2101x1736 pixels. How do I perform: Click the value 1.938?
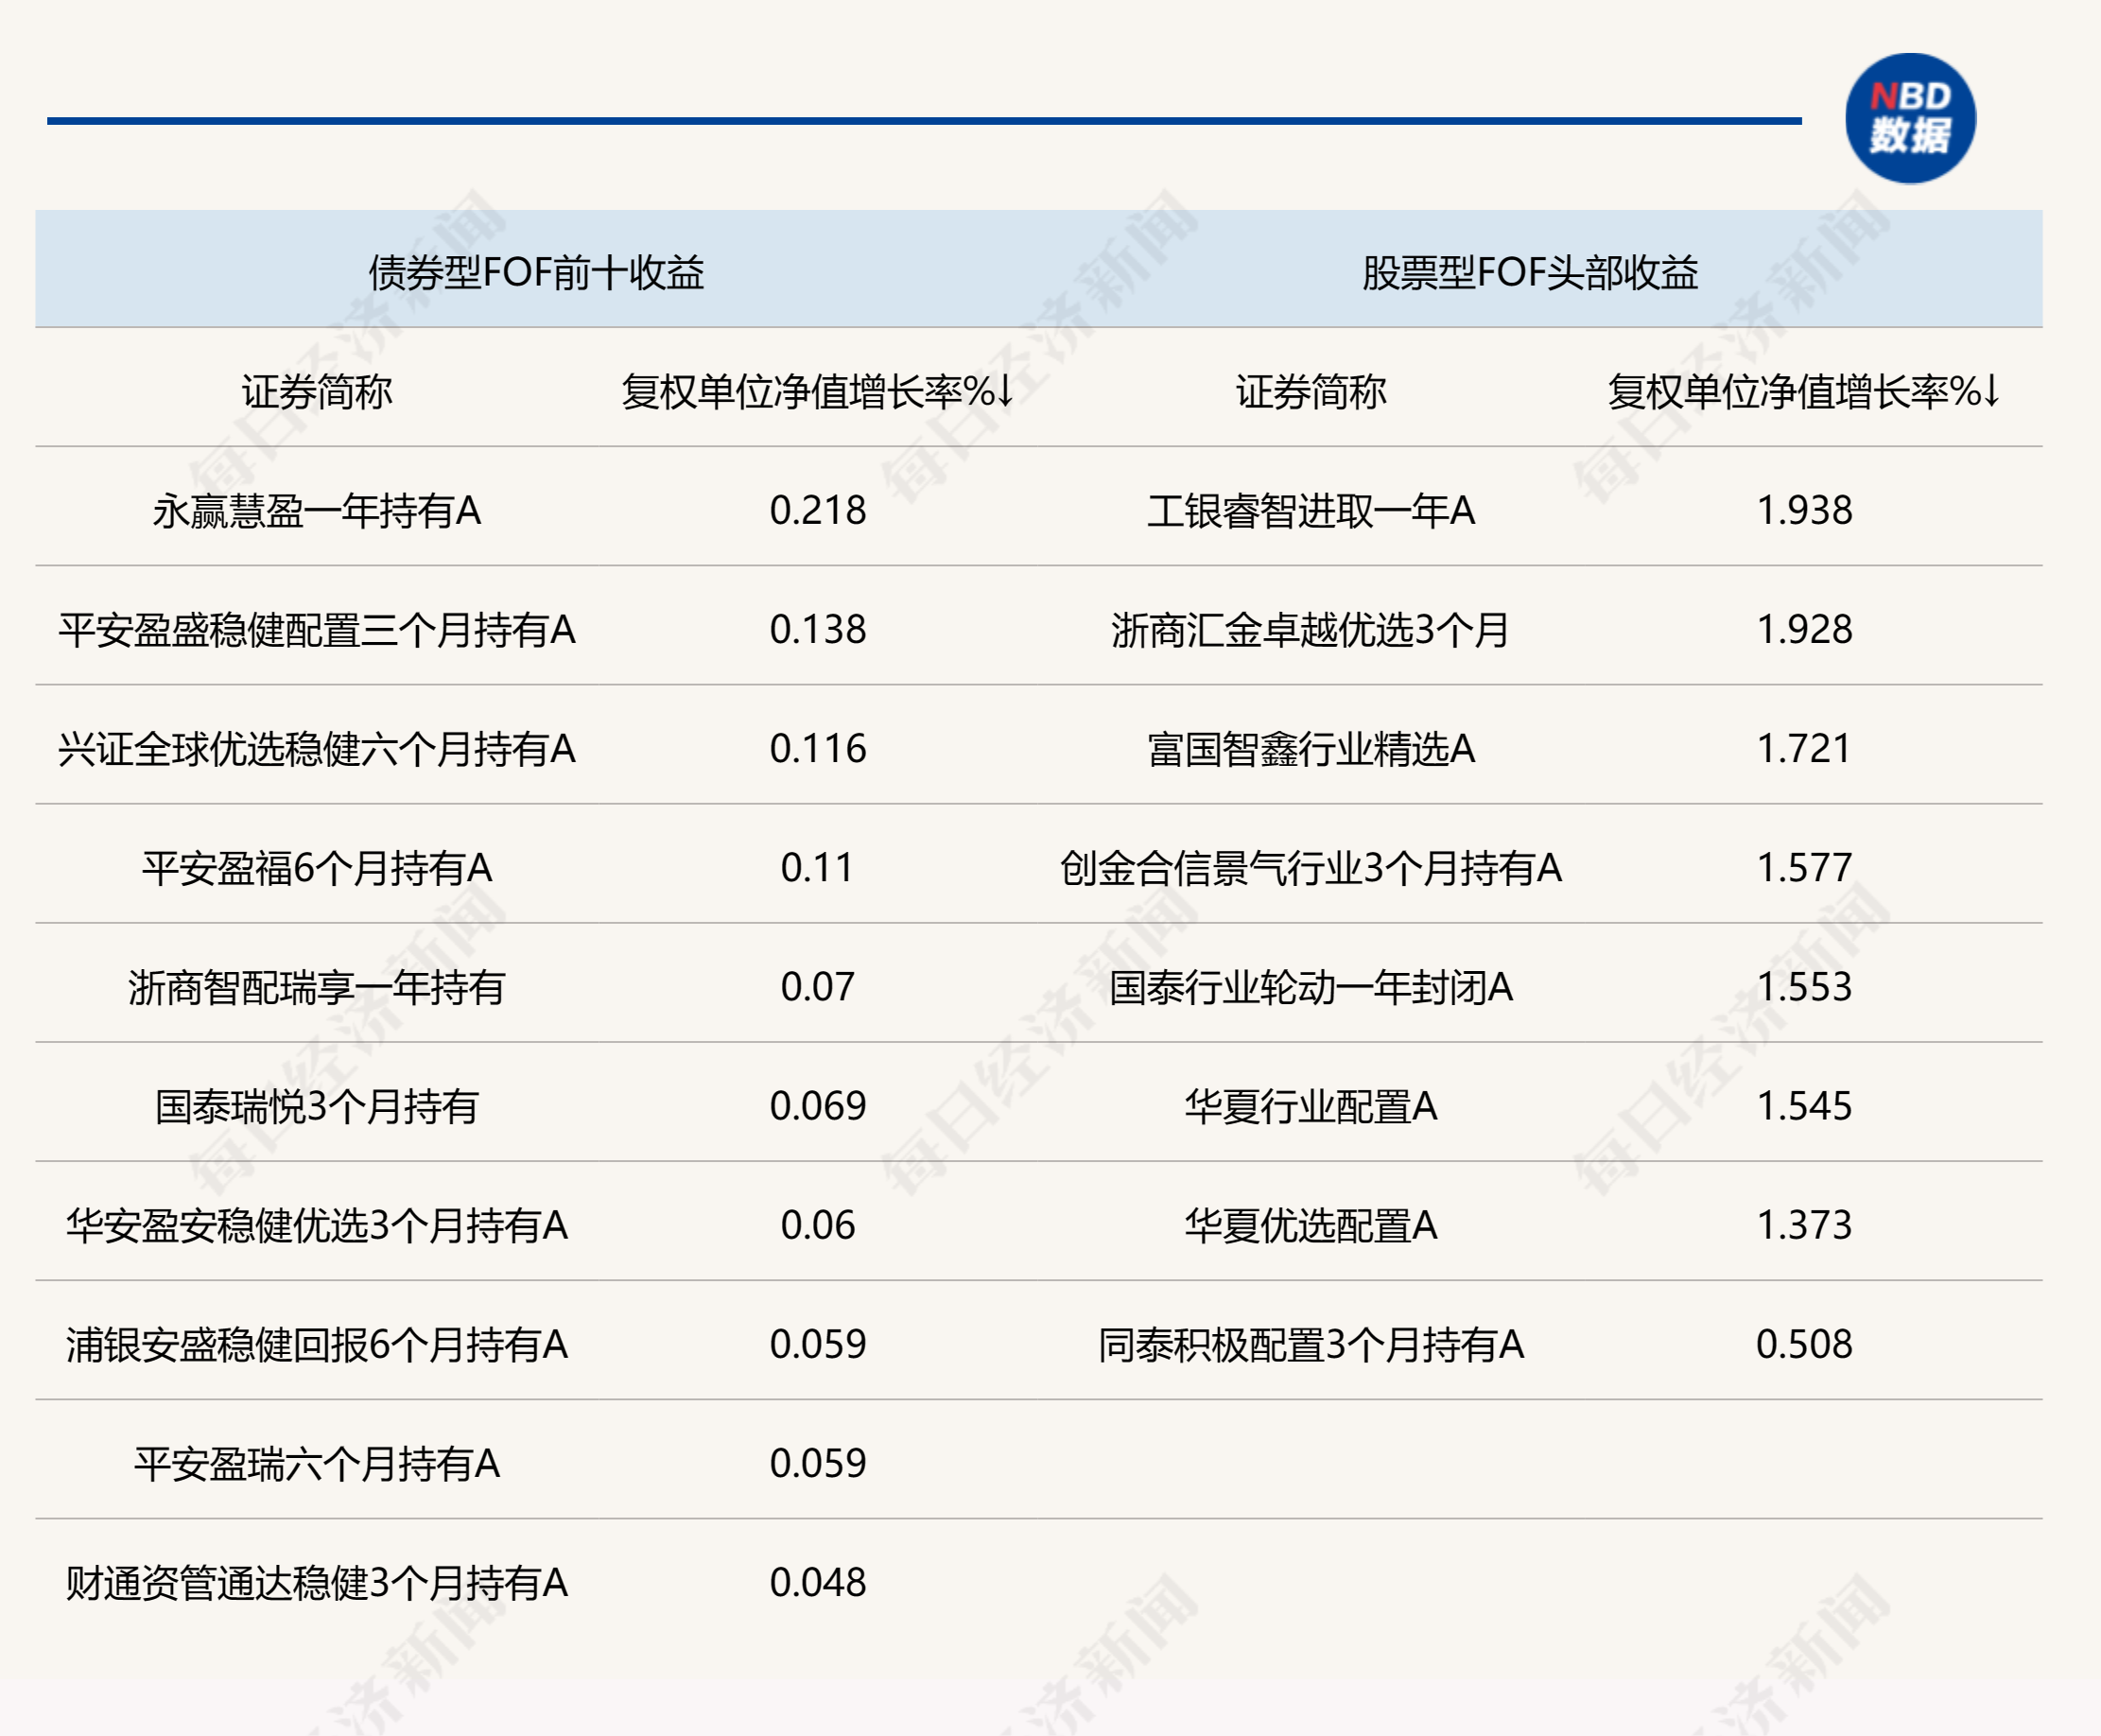click(x=1804, y=510)
